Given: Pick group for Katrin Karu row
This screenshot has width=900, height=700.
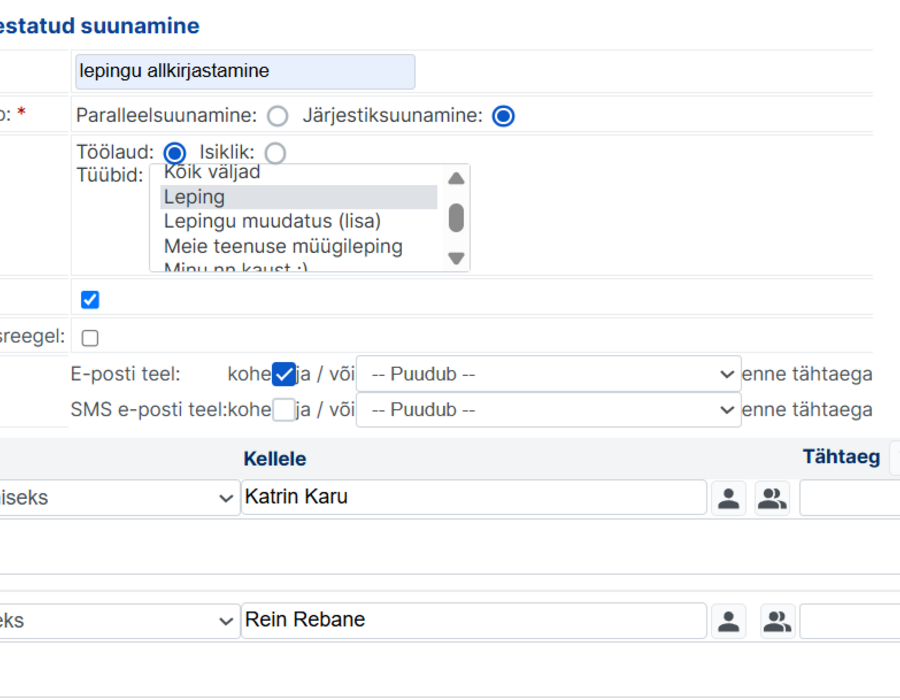Looking at the screenshot, I should 772,498.
